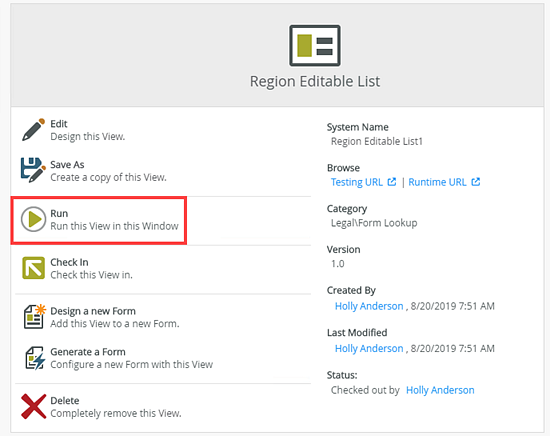Click the Save As floppy disk icon

[x=33, y=170]
